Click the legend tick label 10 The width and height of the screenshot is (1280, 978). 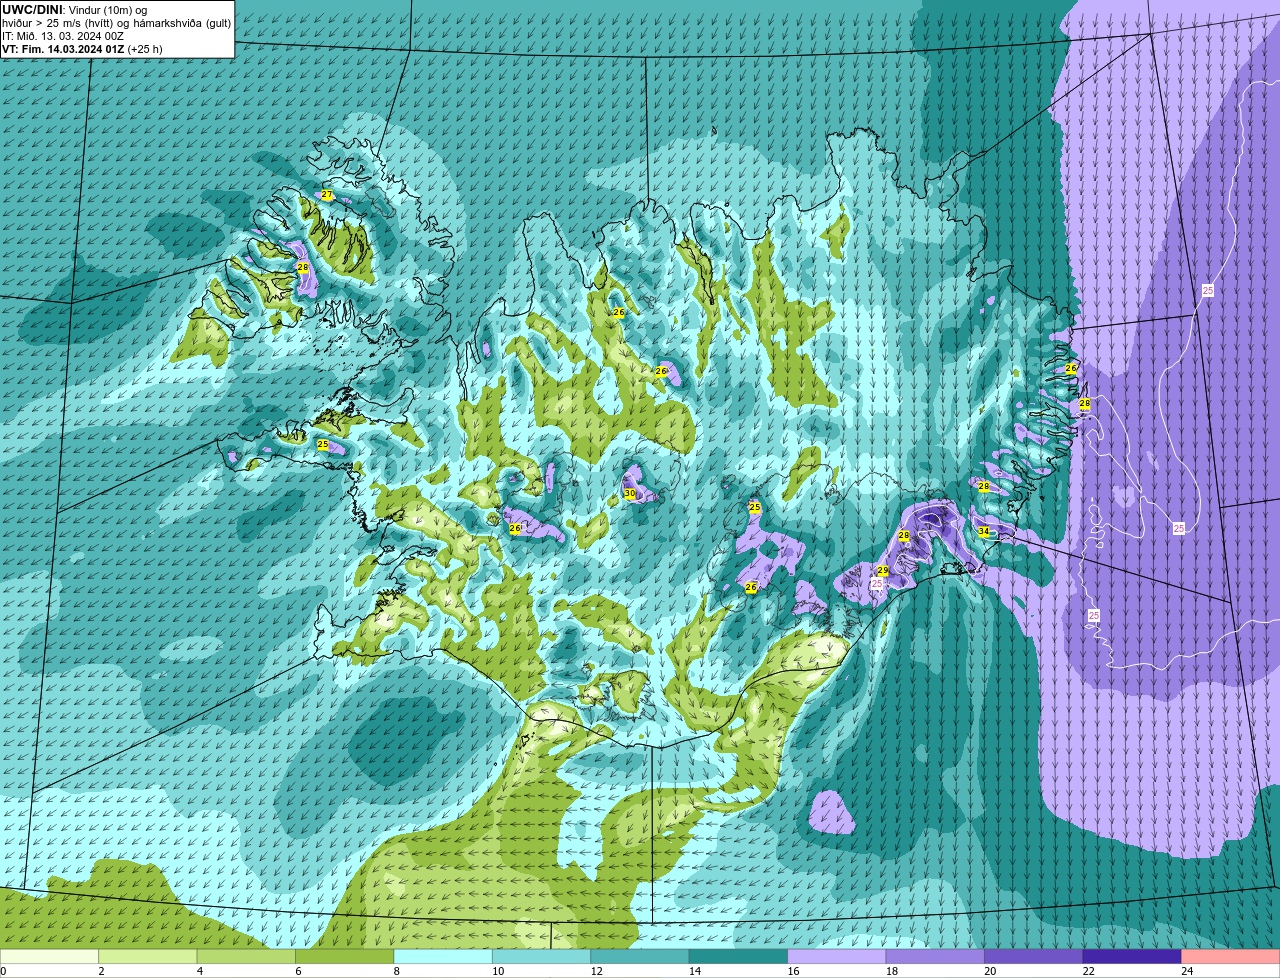(498, 971)
